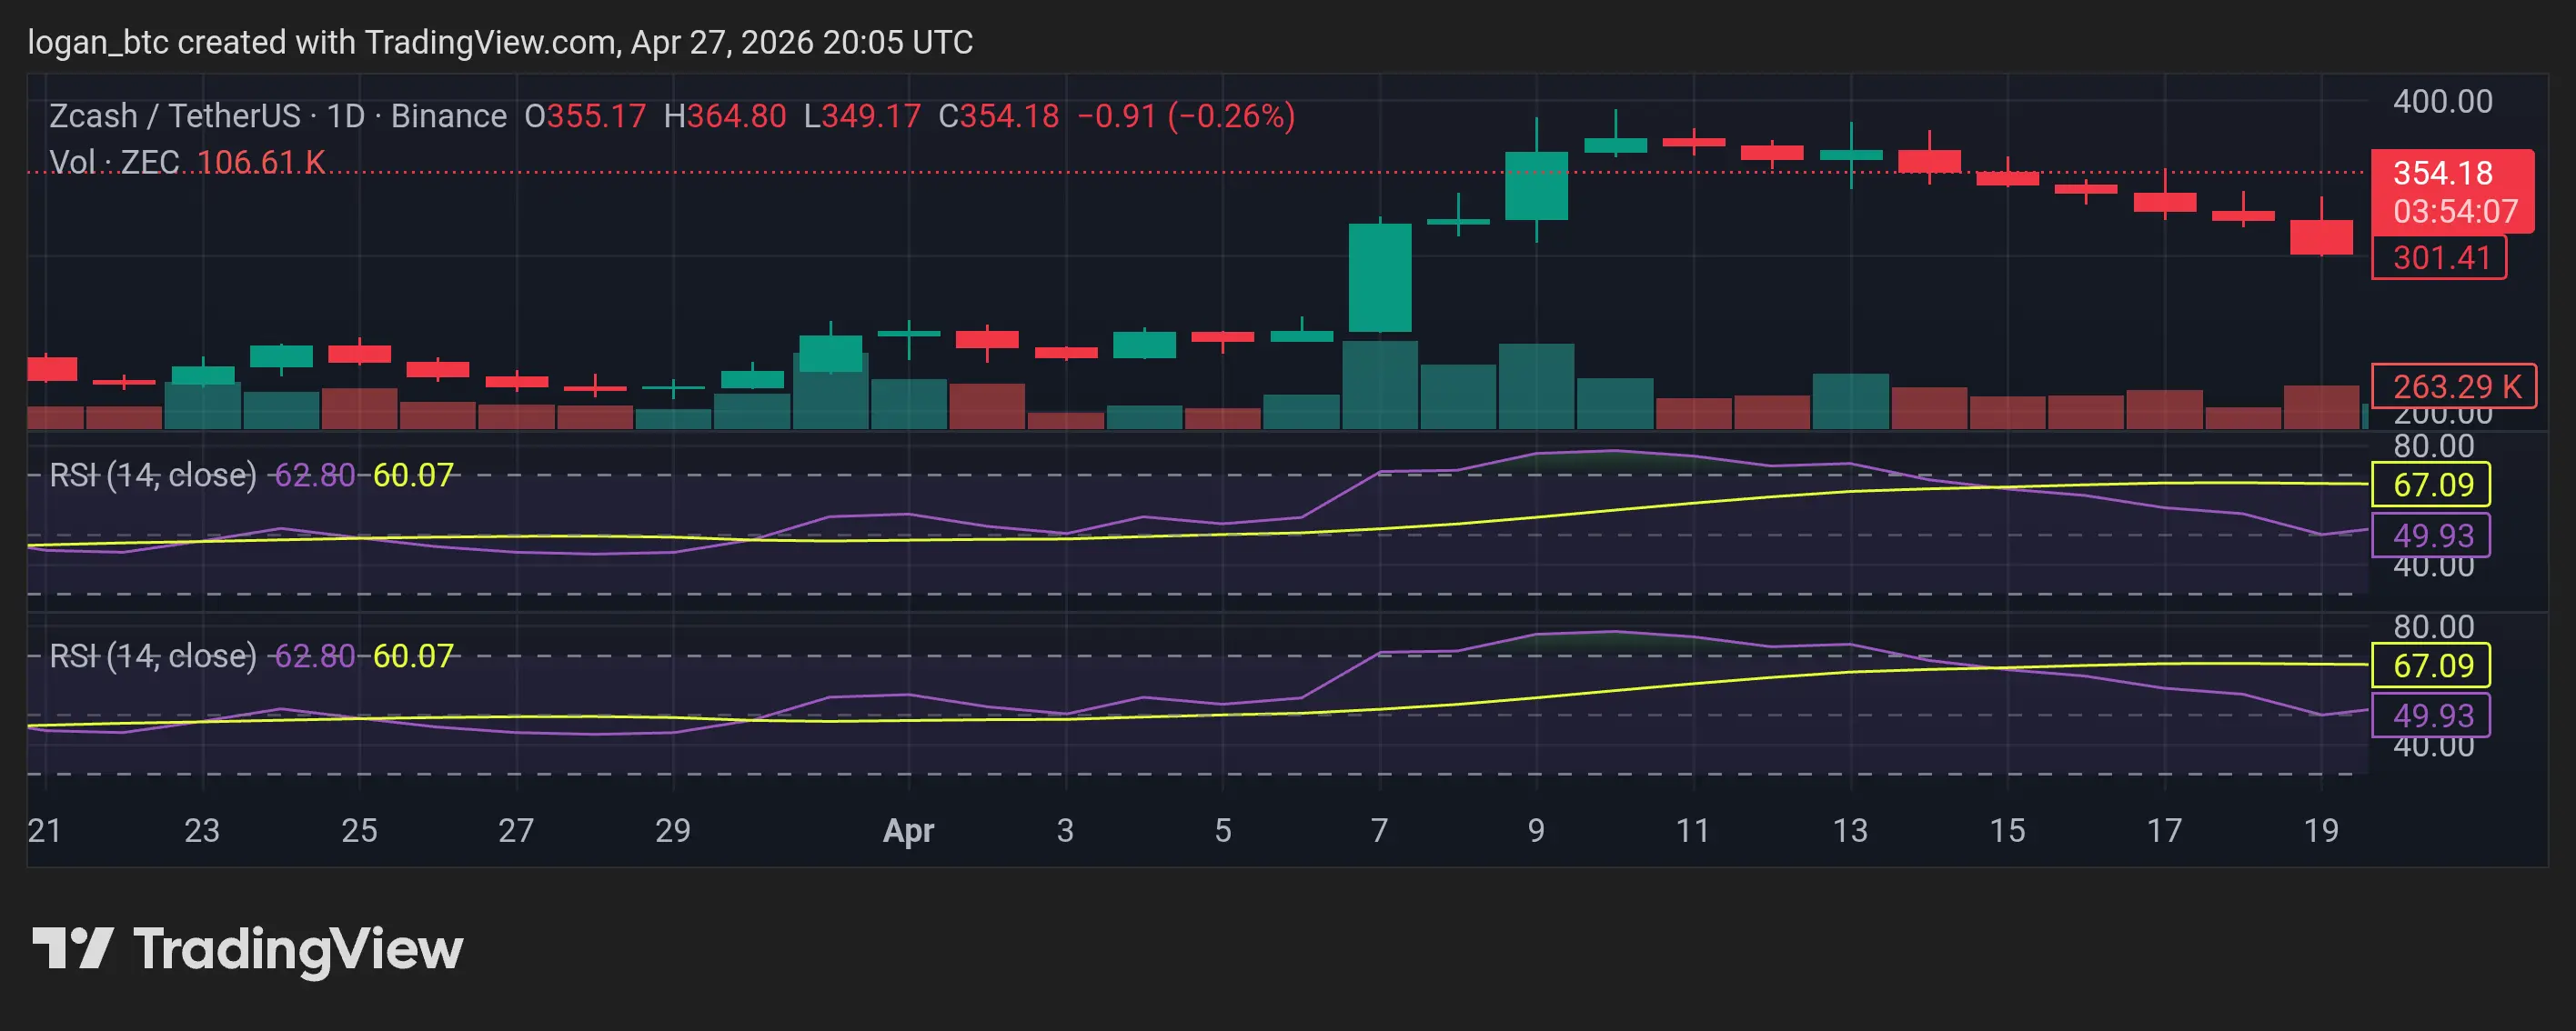Click the Vol · ZEC indicator label
The image size is (2576, 1031).
114,162
